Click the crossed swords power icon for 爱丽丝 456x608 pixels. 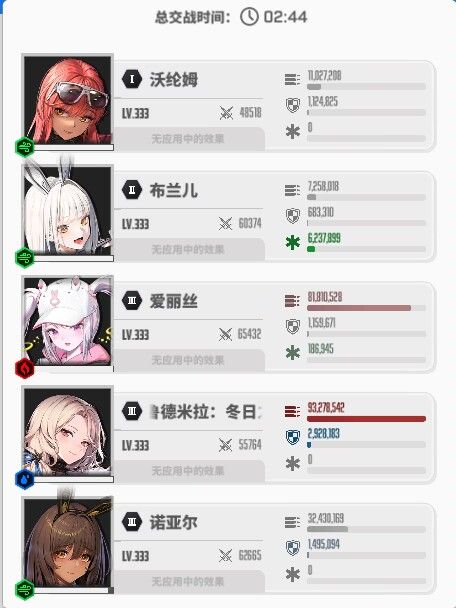[226, 334]
